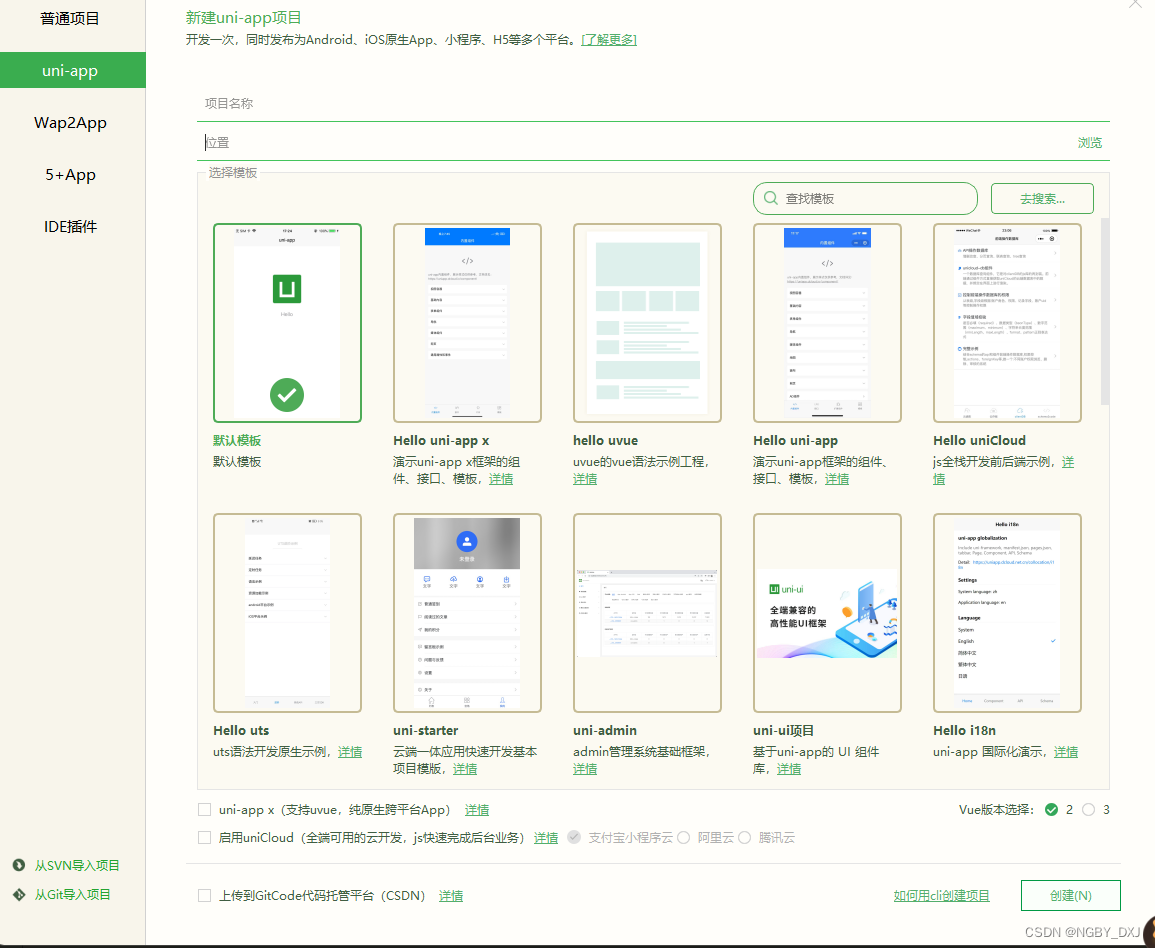The height and width of the screenshot is (948, 1155).
Task: Click 如何用cli创建项目 link
Action: [x=941, y=896]
